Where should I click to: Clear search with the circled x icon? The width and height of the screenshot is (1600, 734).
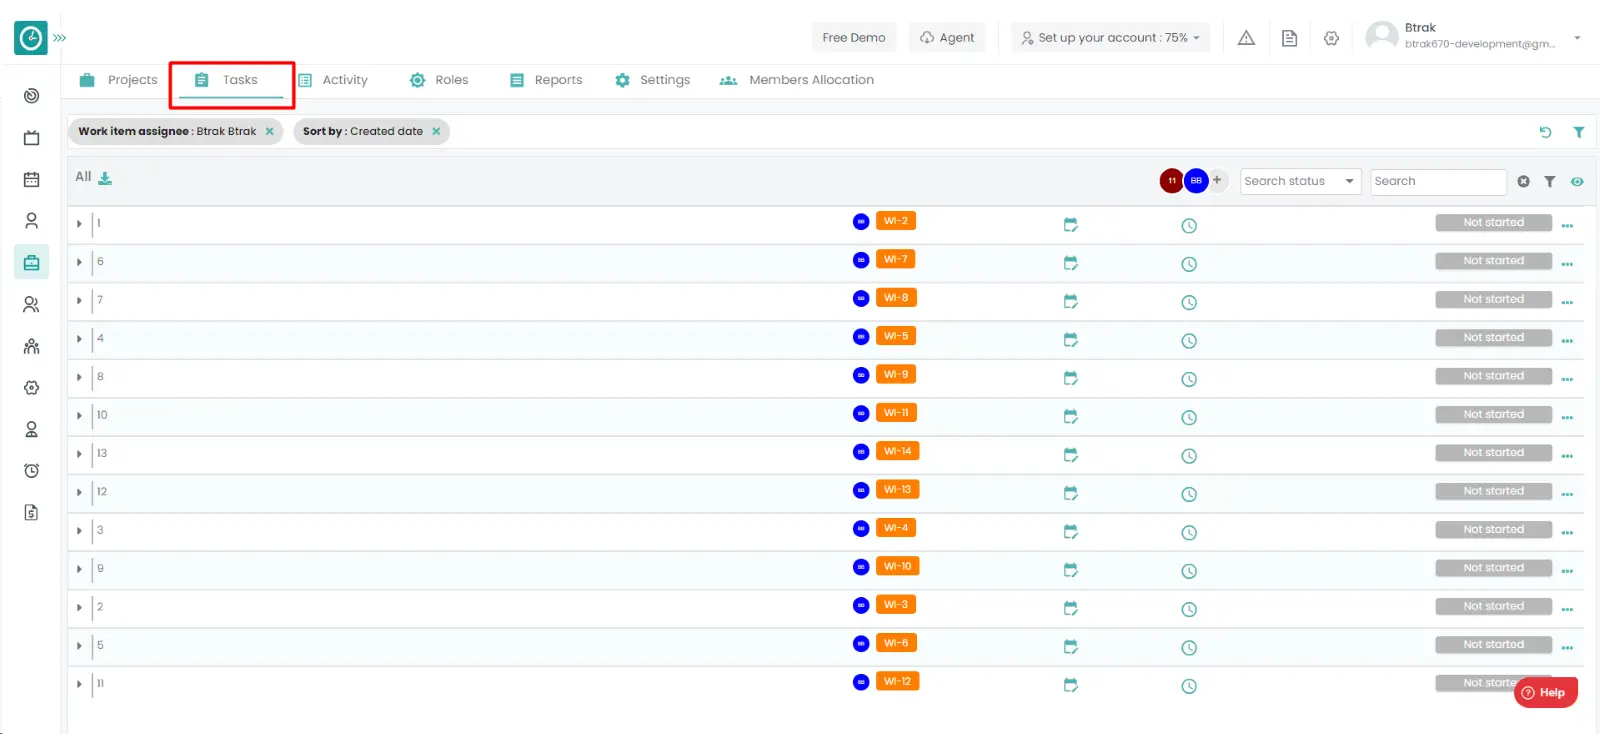(1523, 182)
